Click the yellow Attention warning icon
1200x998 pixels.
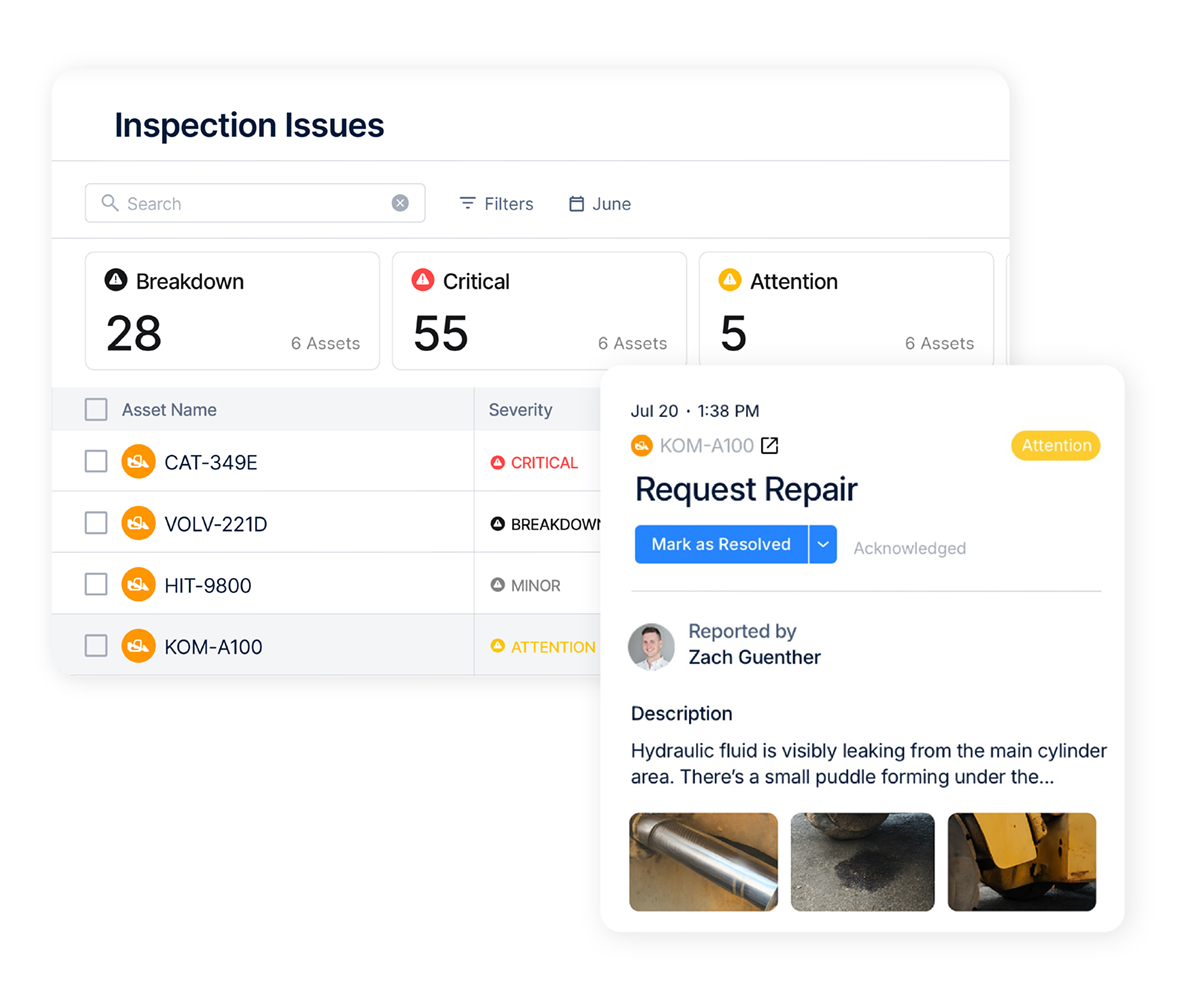731,281
